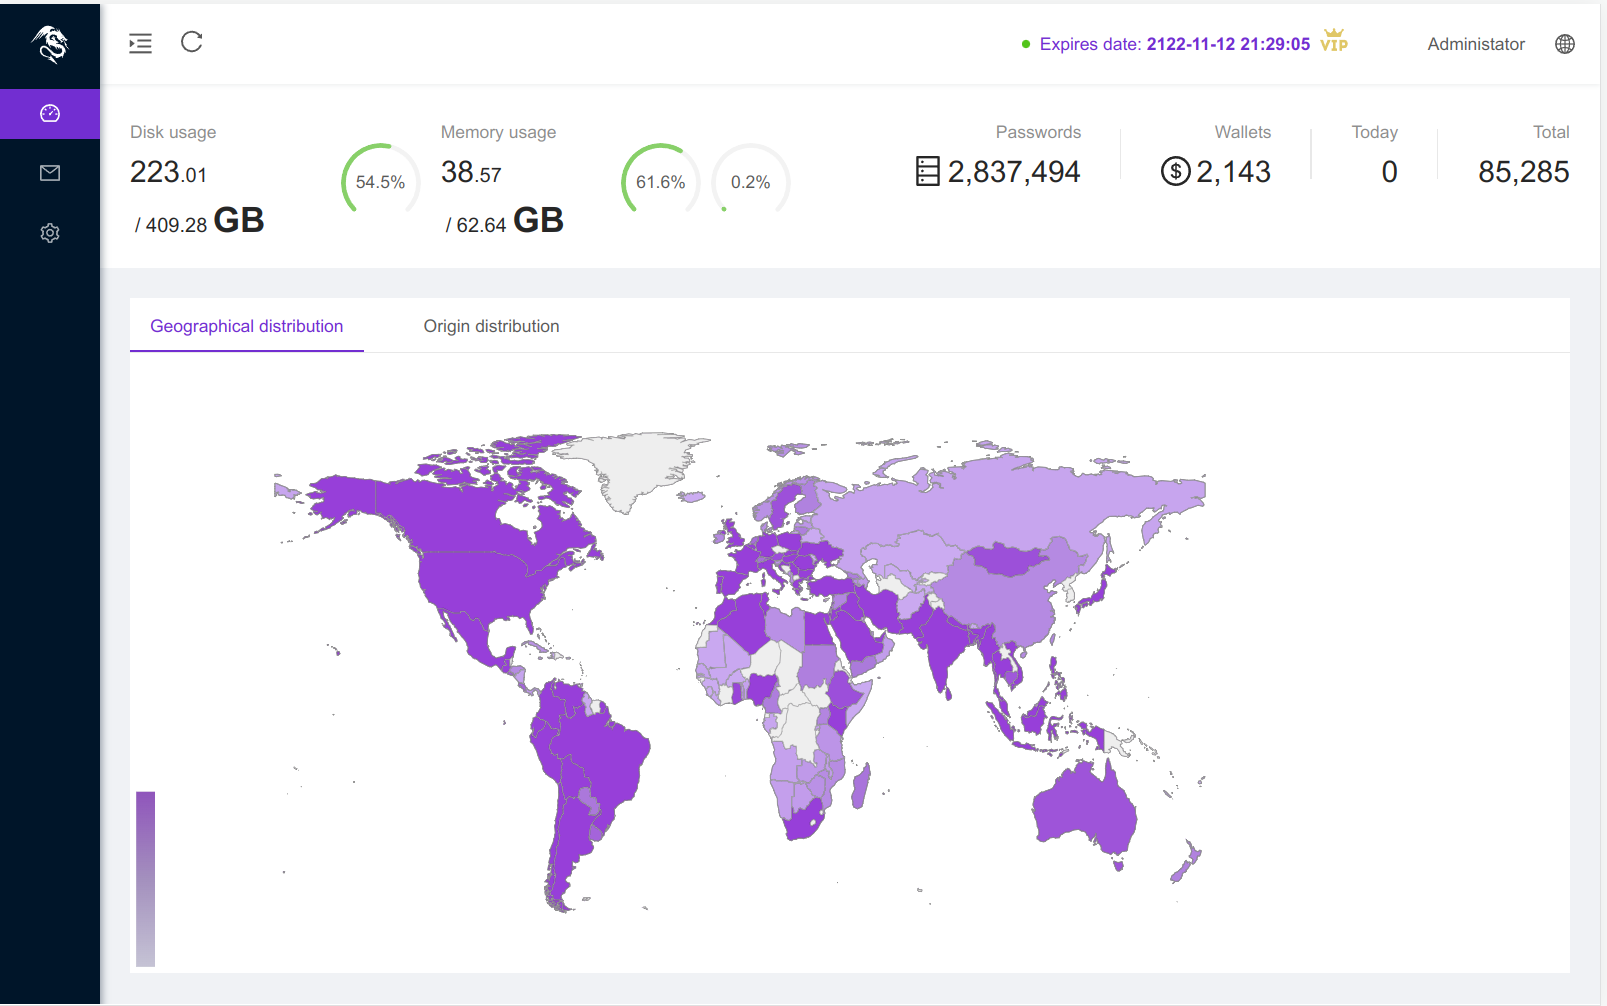1607x1006 pixels.
Task: Click the gold VIP crown badge
Action: coord(1334,40)
